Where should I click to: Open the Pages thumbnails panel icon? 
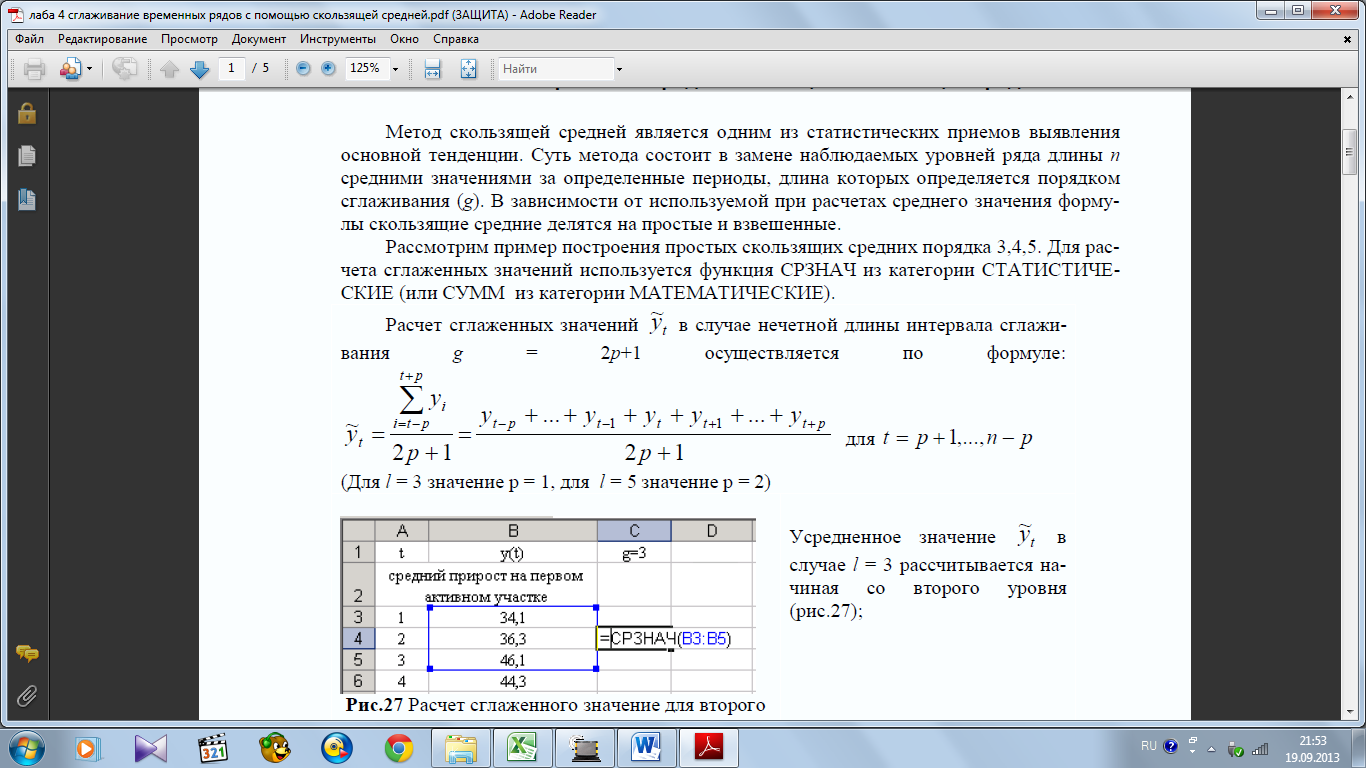pos(27,156)
